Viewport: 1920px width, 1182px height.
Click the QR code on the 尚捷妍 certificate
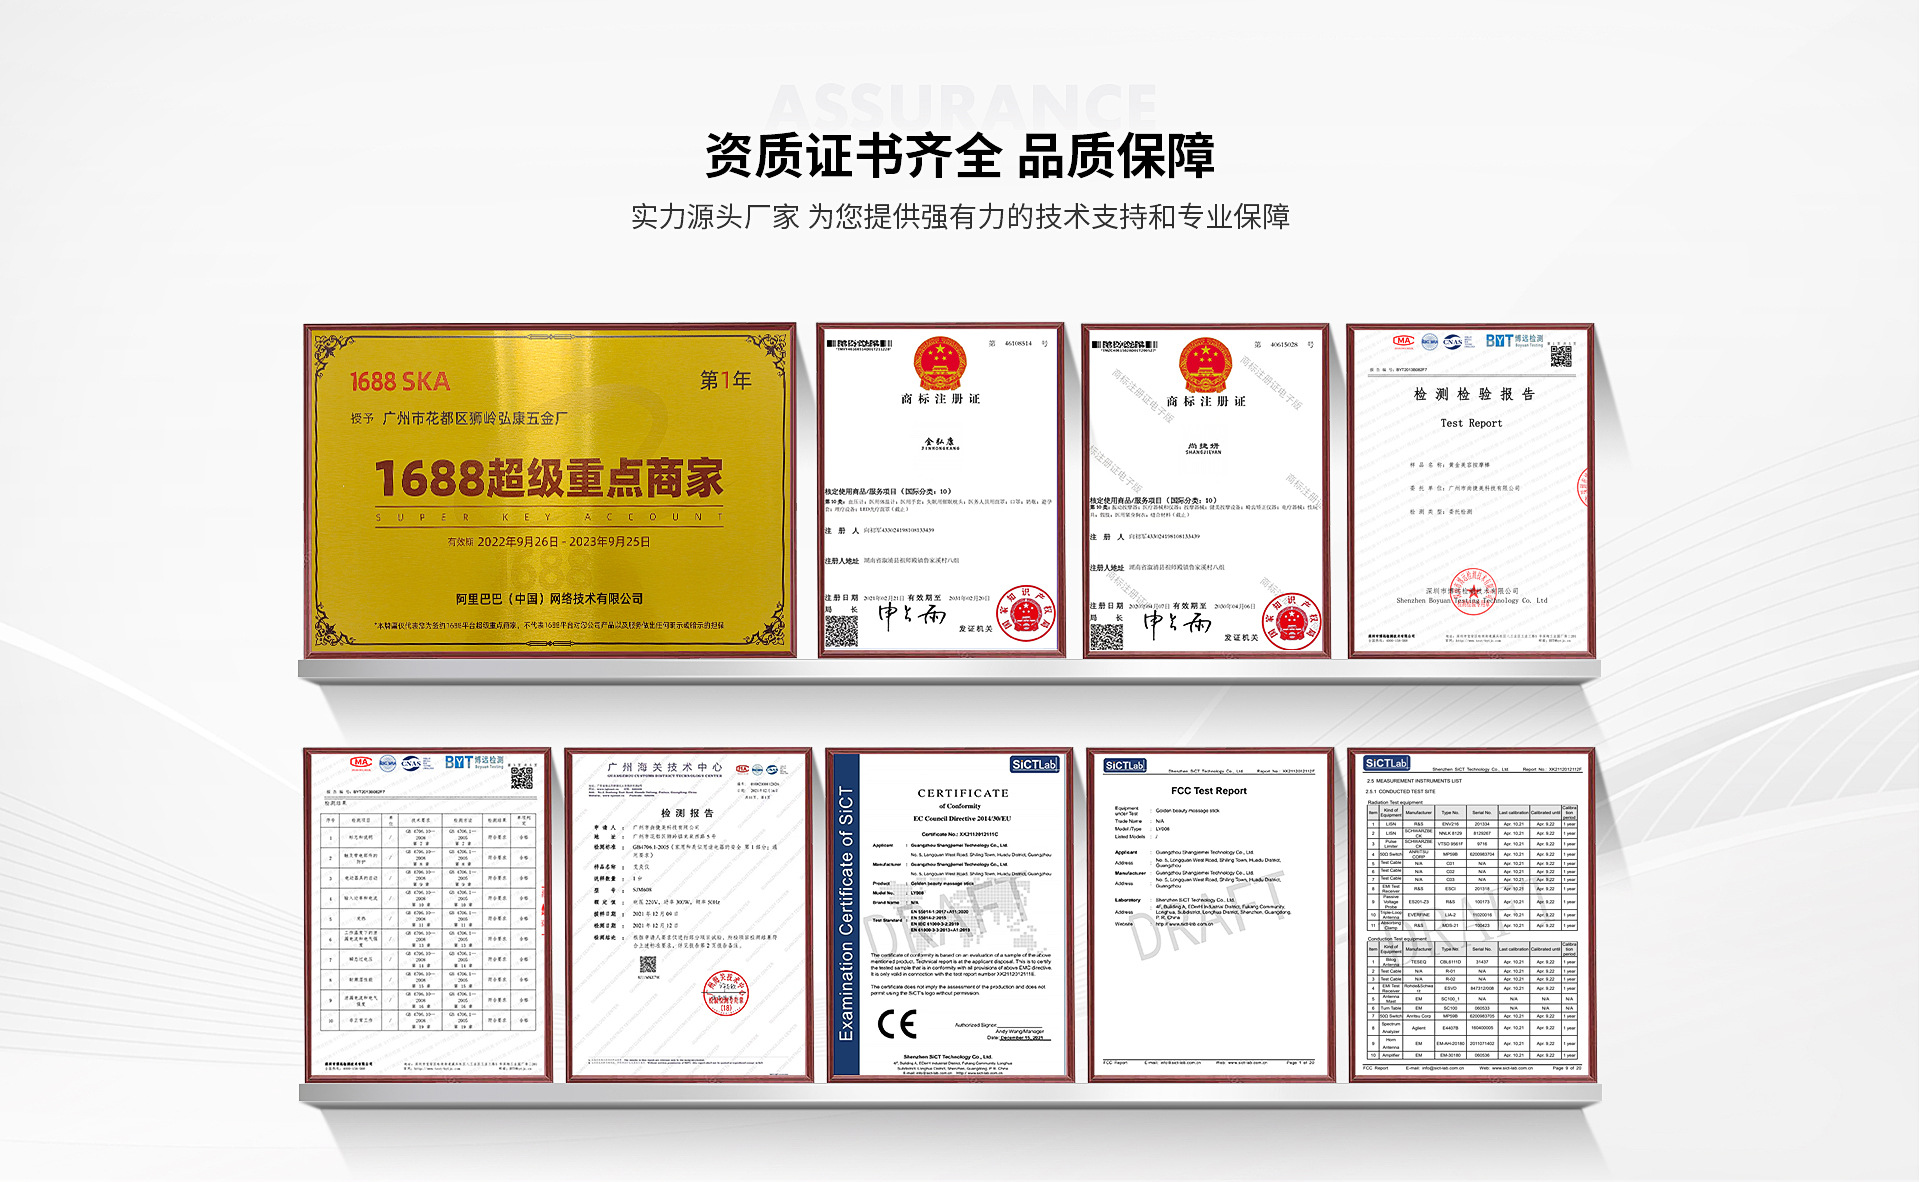[1106, 636]
